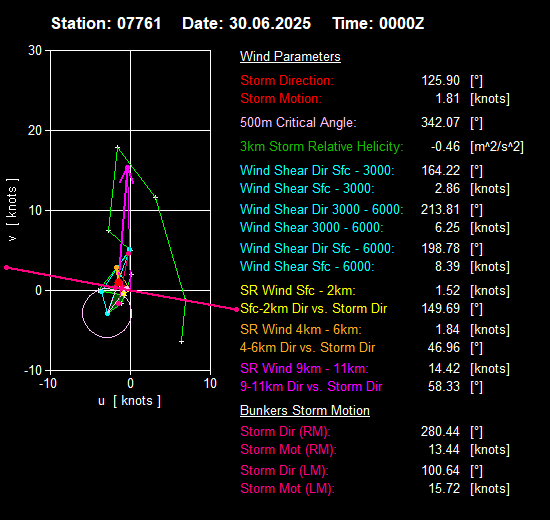Image resolution: width=550 pixels, height=520 pixels.
Task: Select the 3km Storm Relative Helicity label
Action: tap(322, 146)
